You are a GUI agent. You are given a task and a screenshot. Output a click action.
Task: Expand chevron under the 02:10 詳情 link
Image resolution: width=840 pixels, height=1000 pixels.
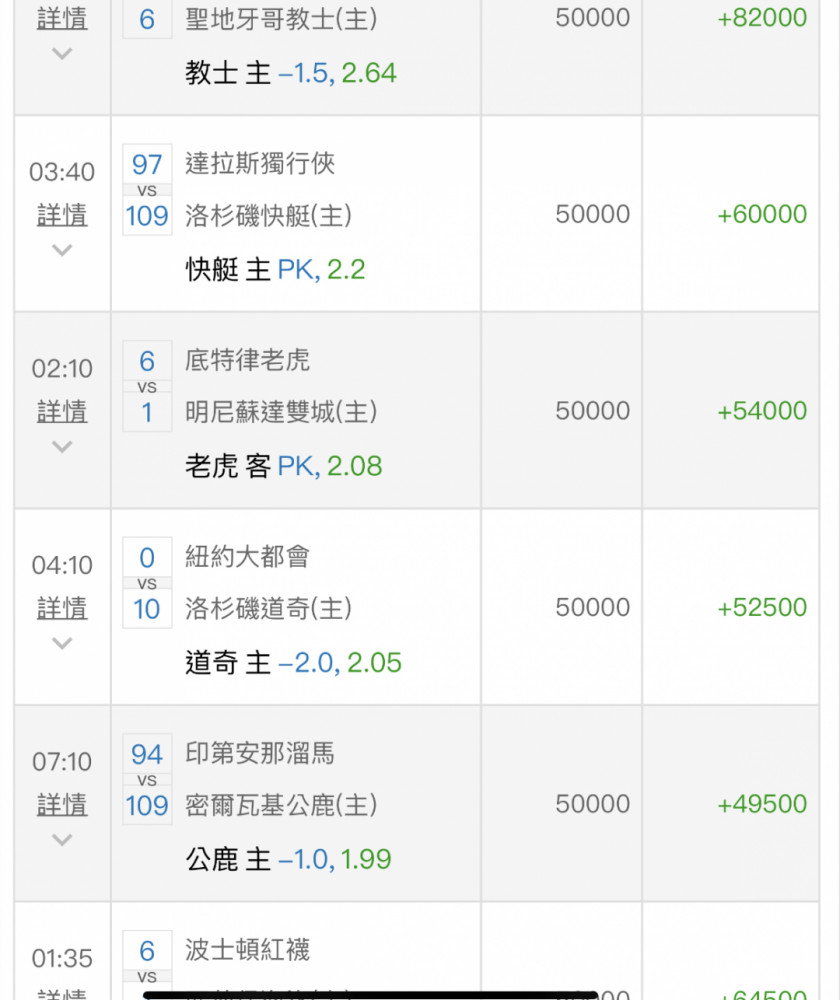pyautogui.click(x=62, y=446)
